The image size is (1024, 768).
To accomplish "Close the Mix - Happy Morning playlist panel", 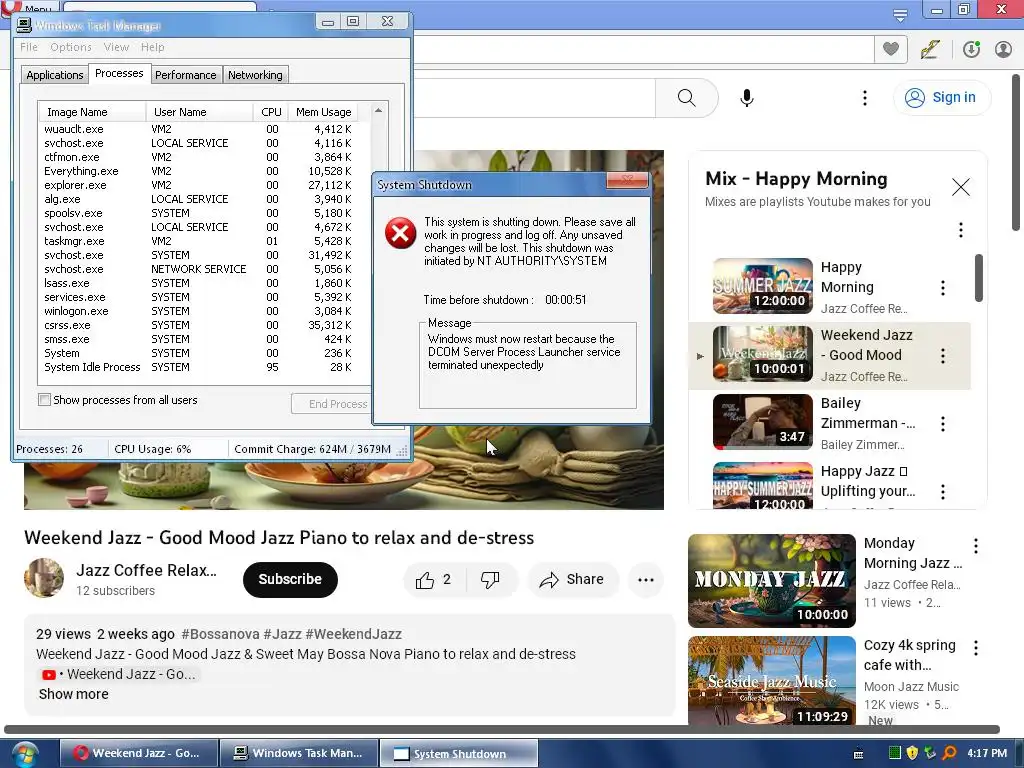I will tap(961, 187).
